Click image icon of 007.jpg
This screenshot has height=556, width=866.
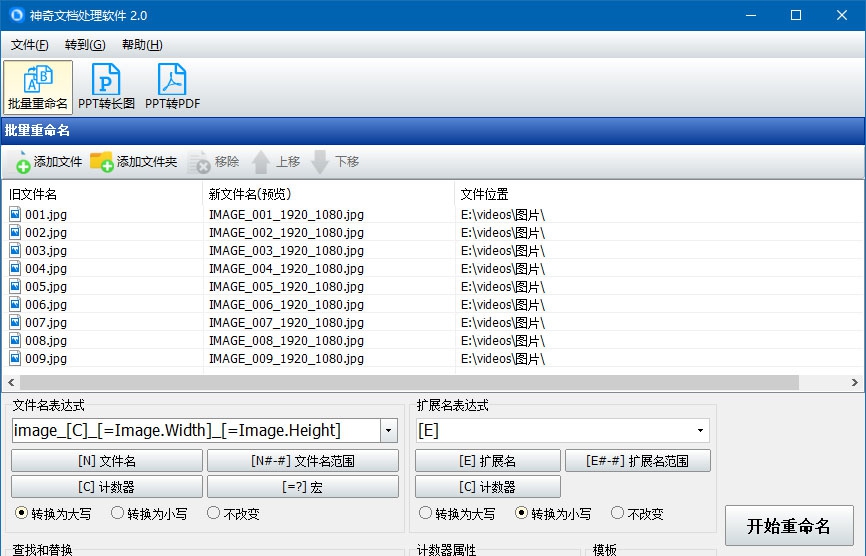[15, 322]
